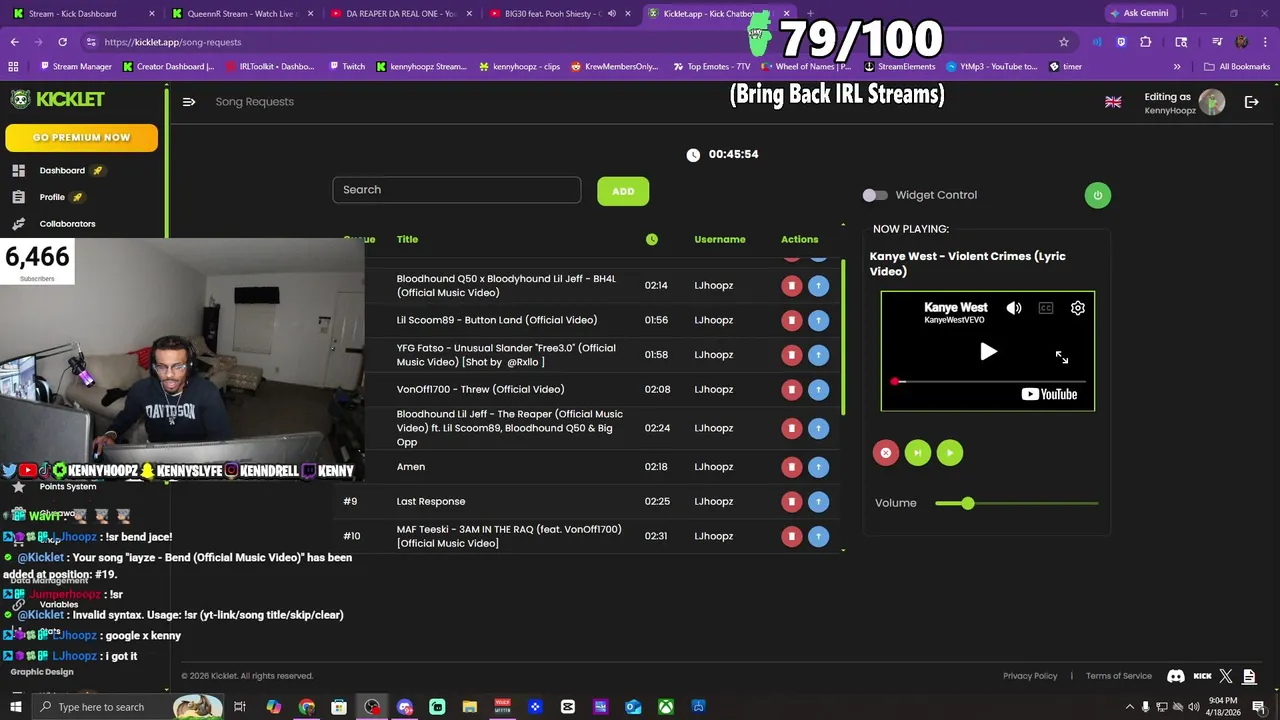Toggle the green power button
This screenshot has height=720, width=1280.
tap(1097, 195)
